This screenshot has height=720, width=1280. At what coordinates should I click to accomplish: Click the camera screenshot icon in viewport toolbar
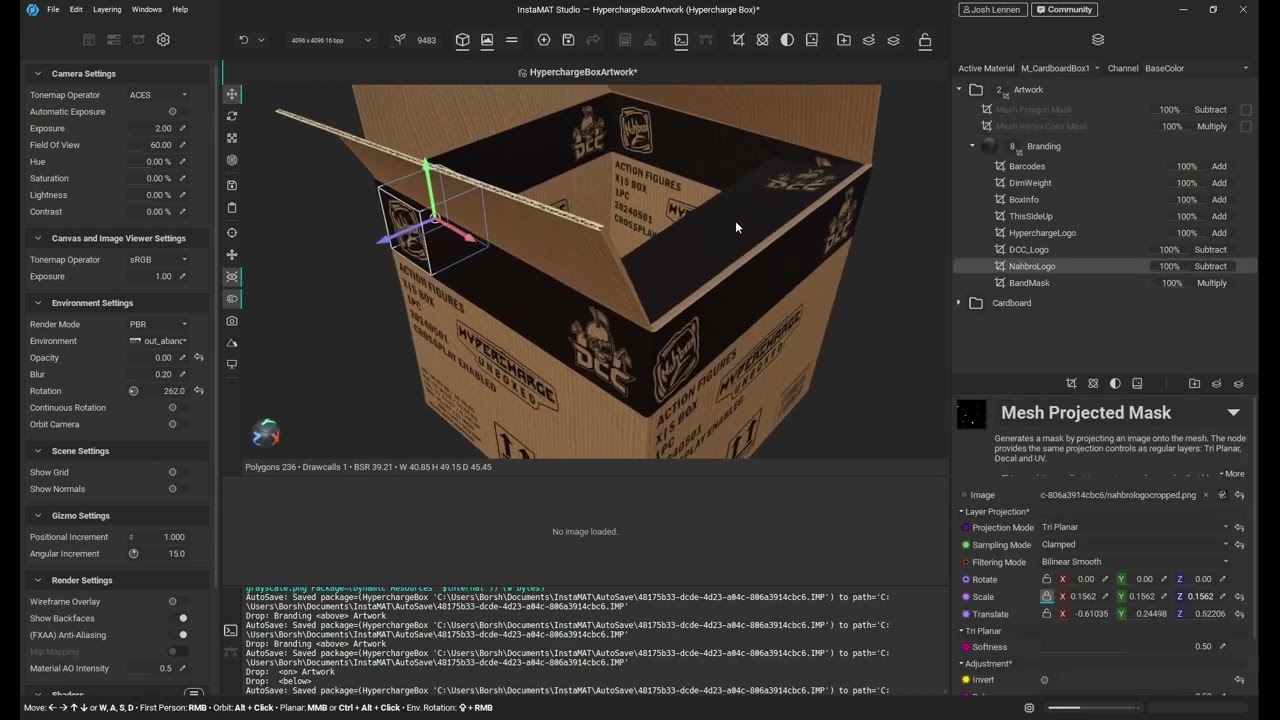point(232,321)
